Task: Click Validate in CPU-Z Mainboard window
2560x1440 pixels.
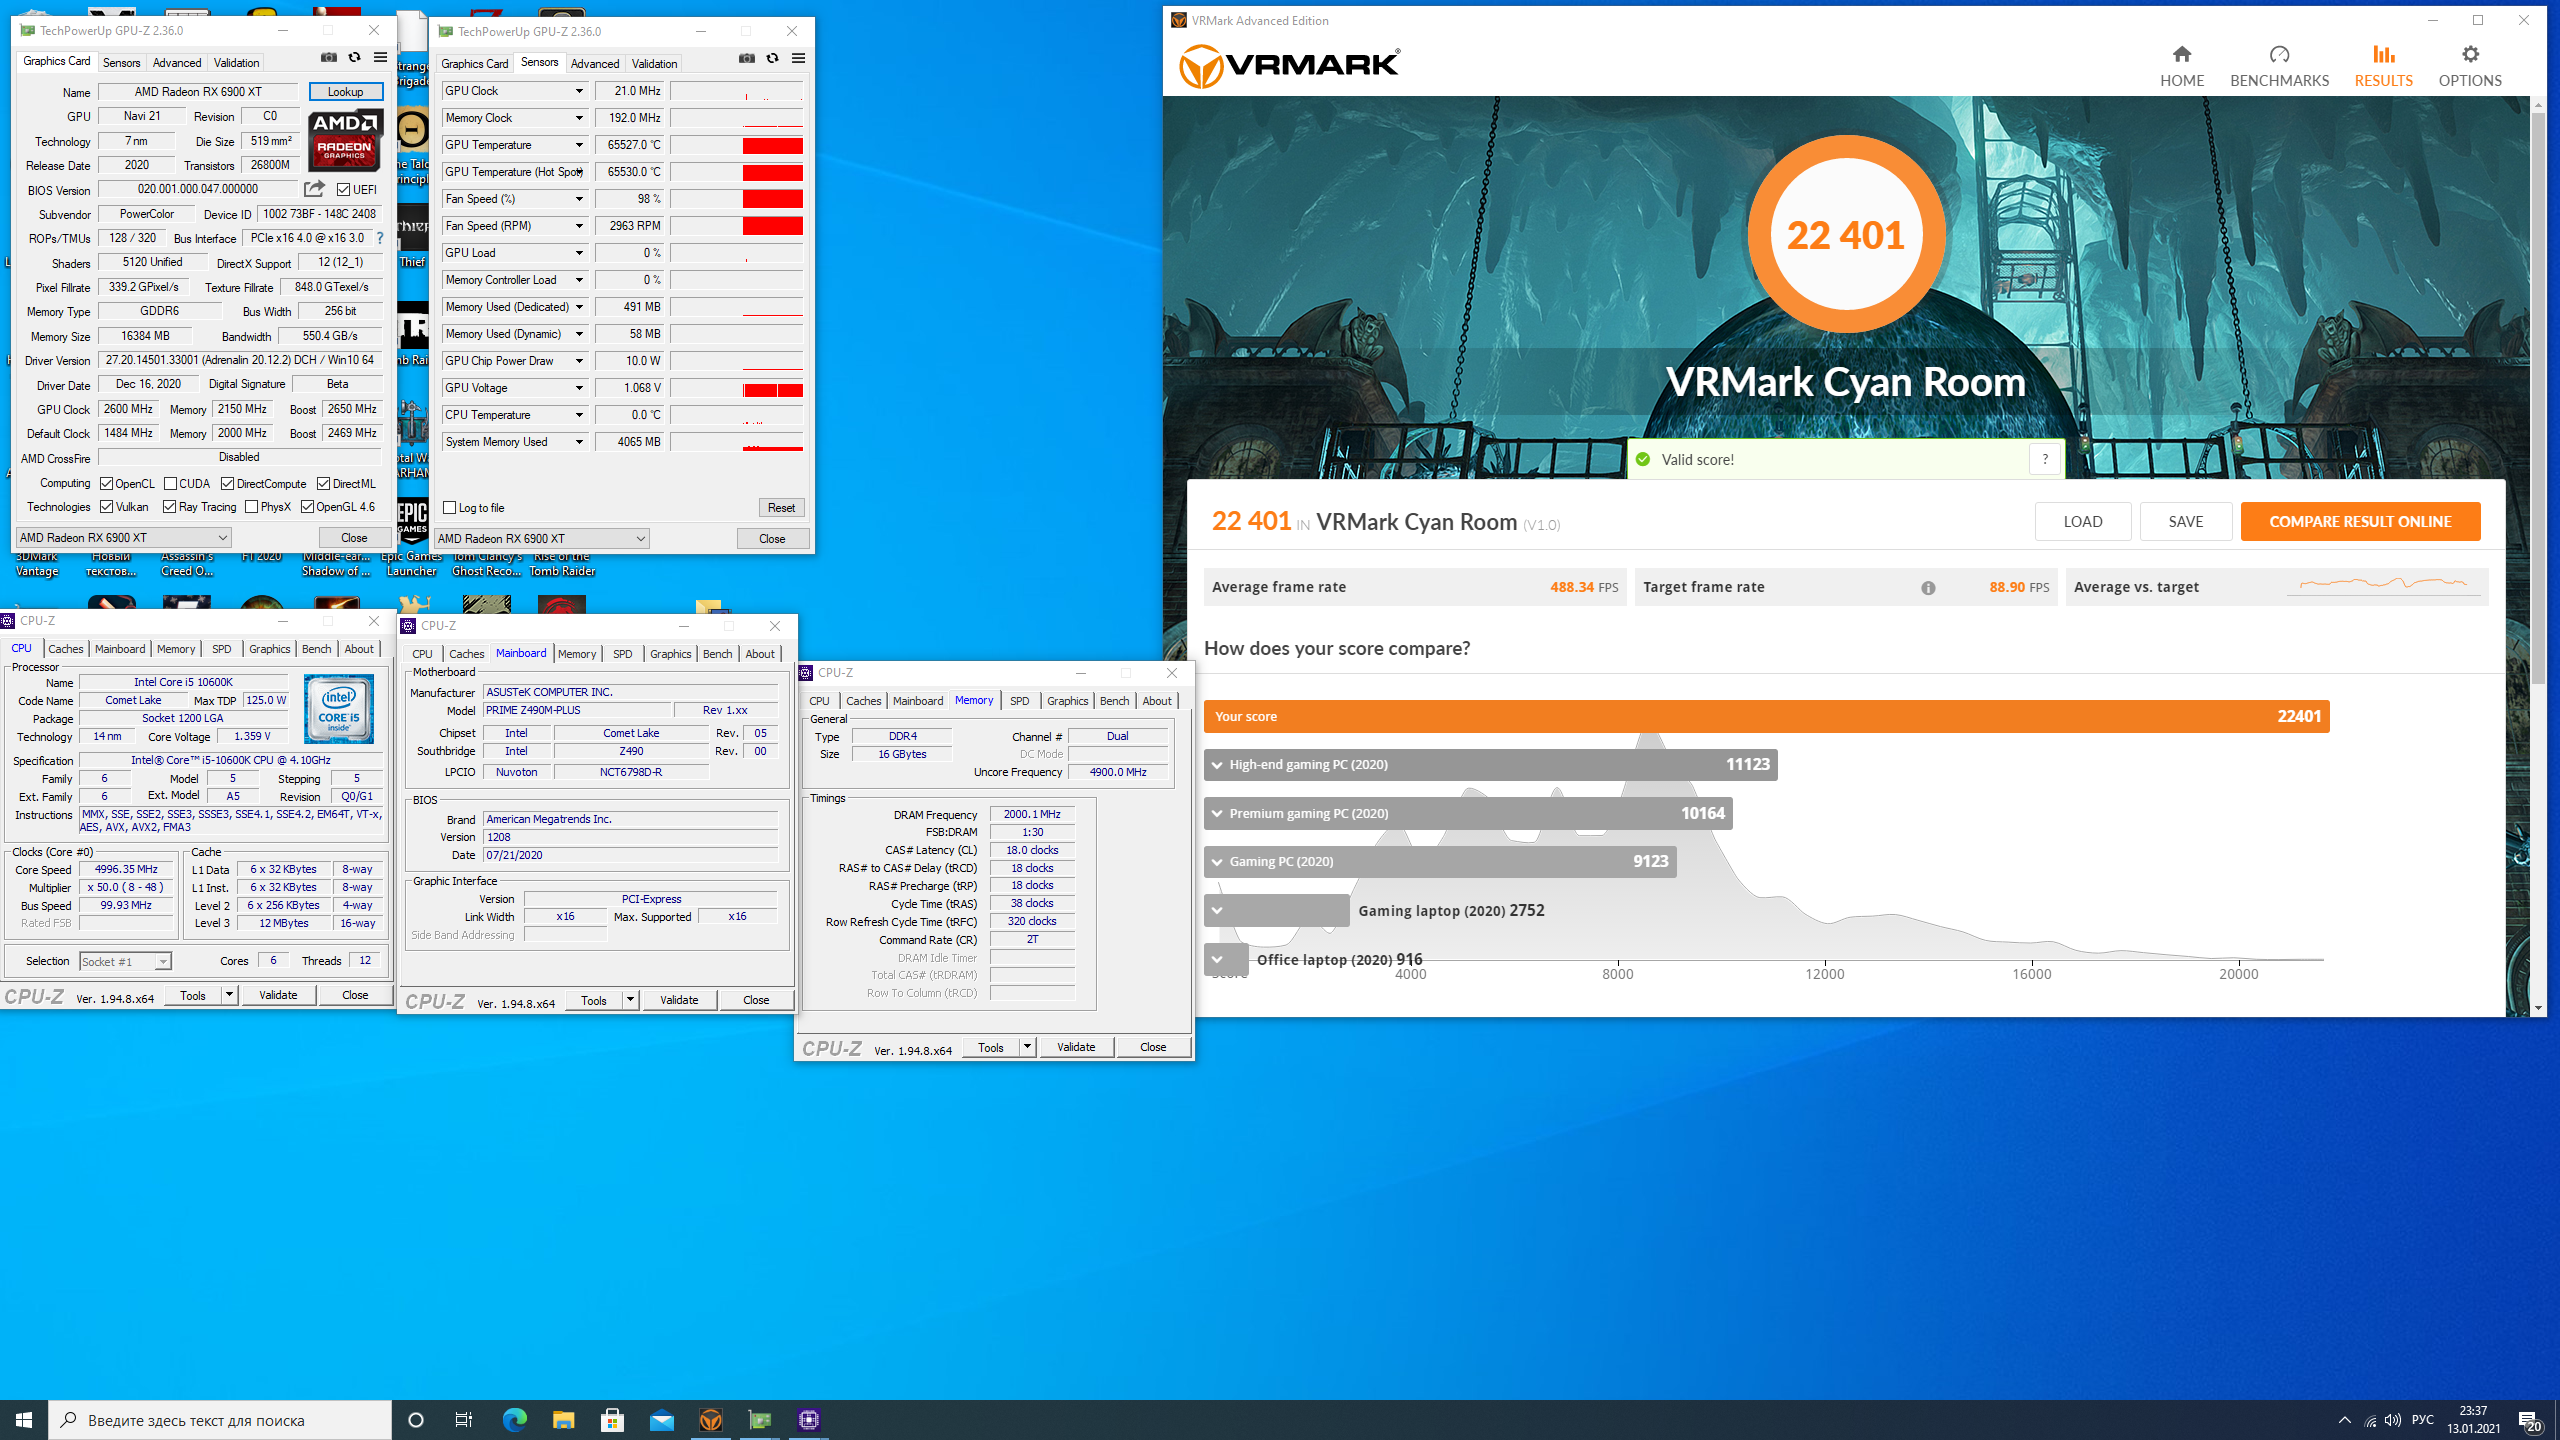Action: coord(679,1000)
